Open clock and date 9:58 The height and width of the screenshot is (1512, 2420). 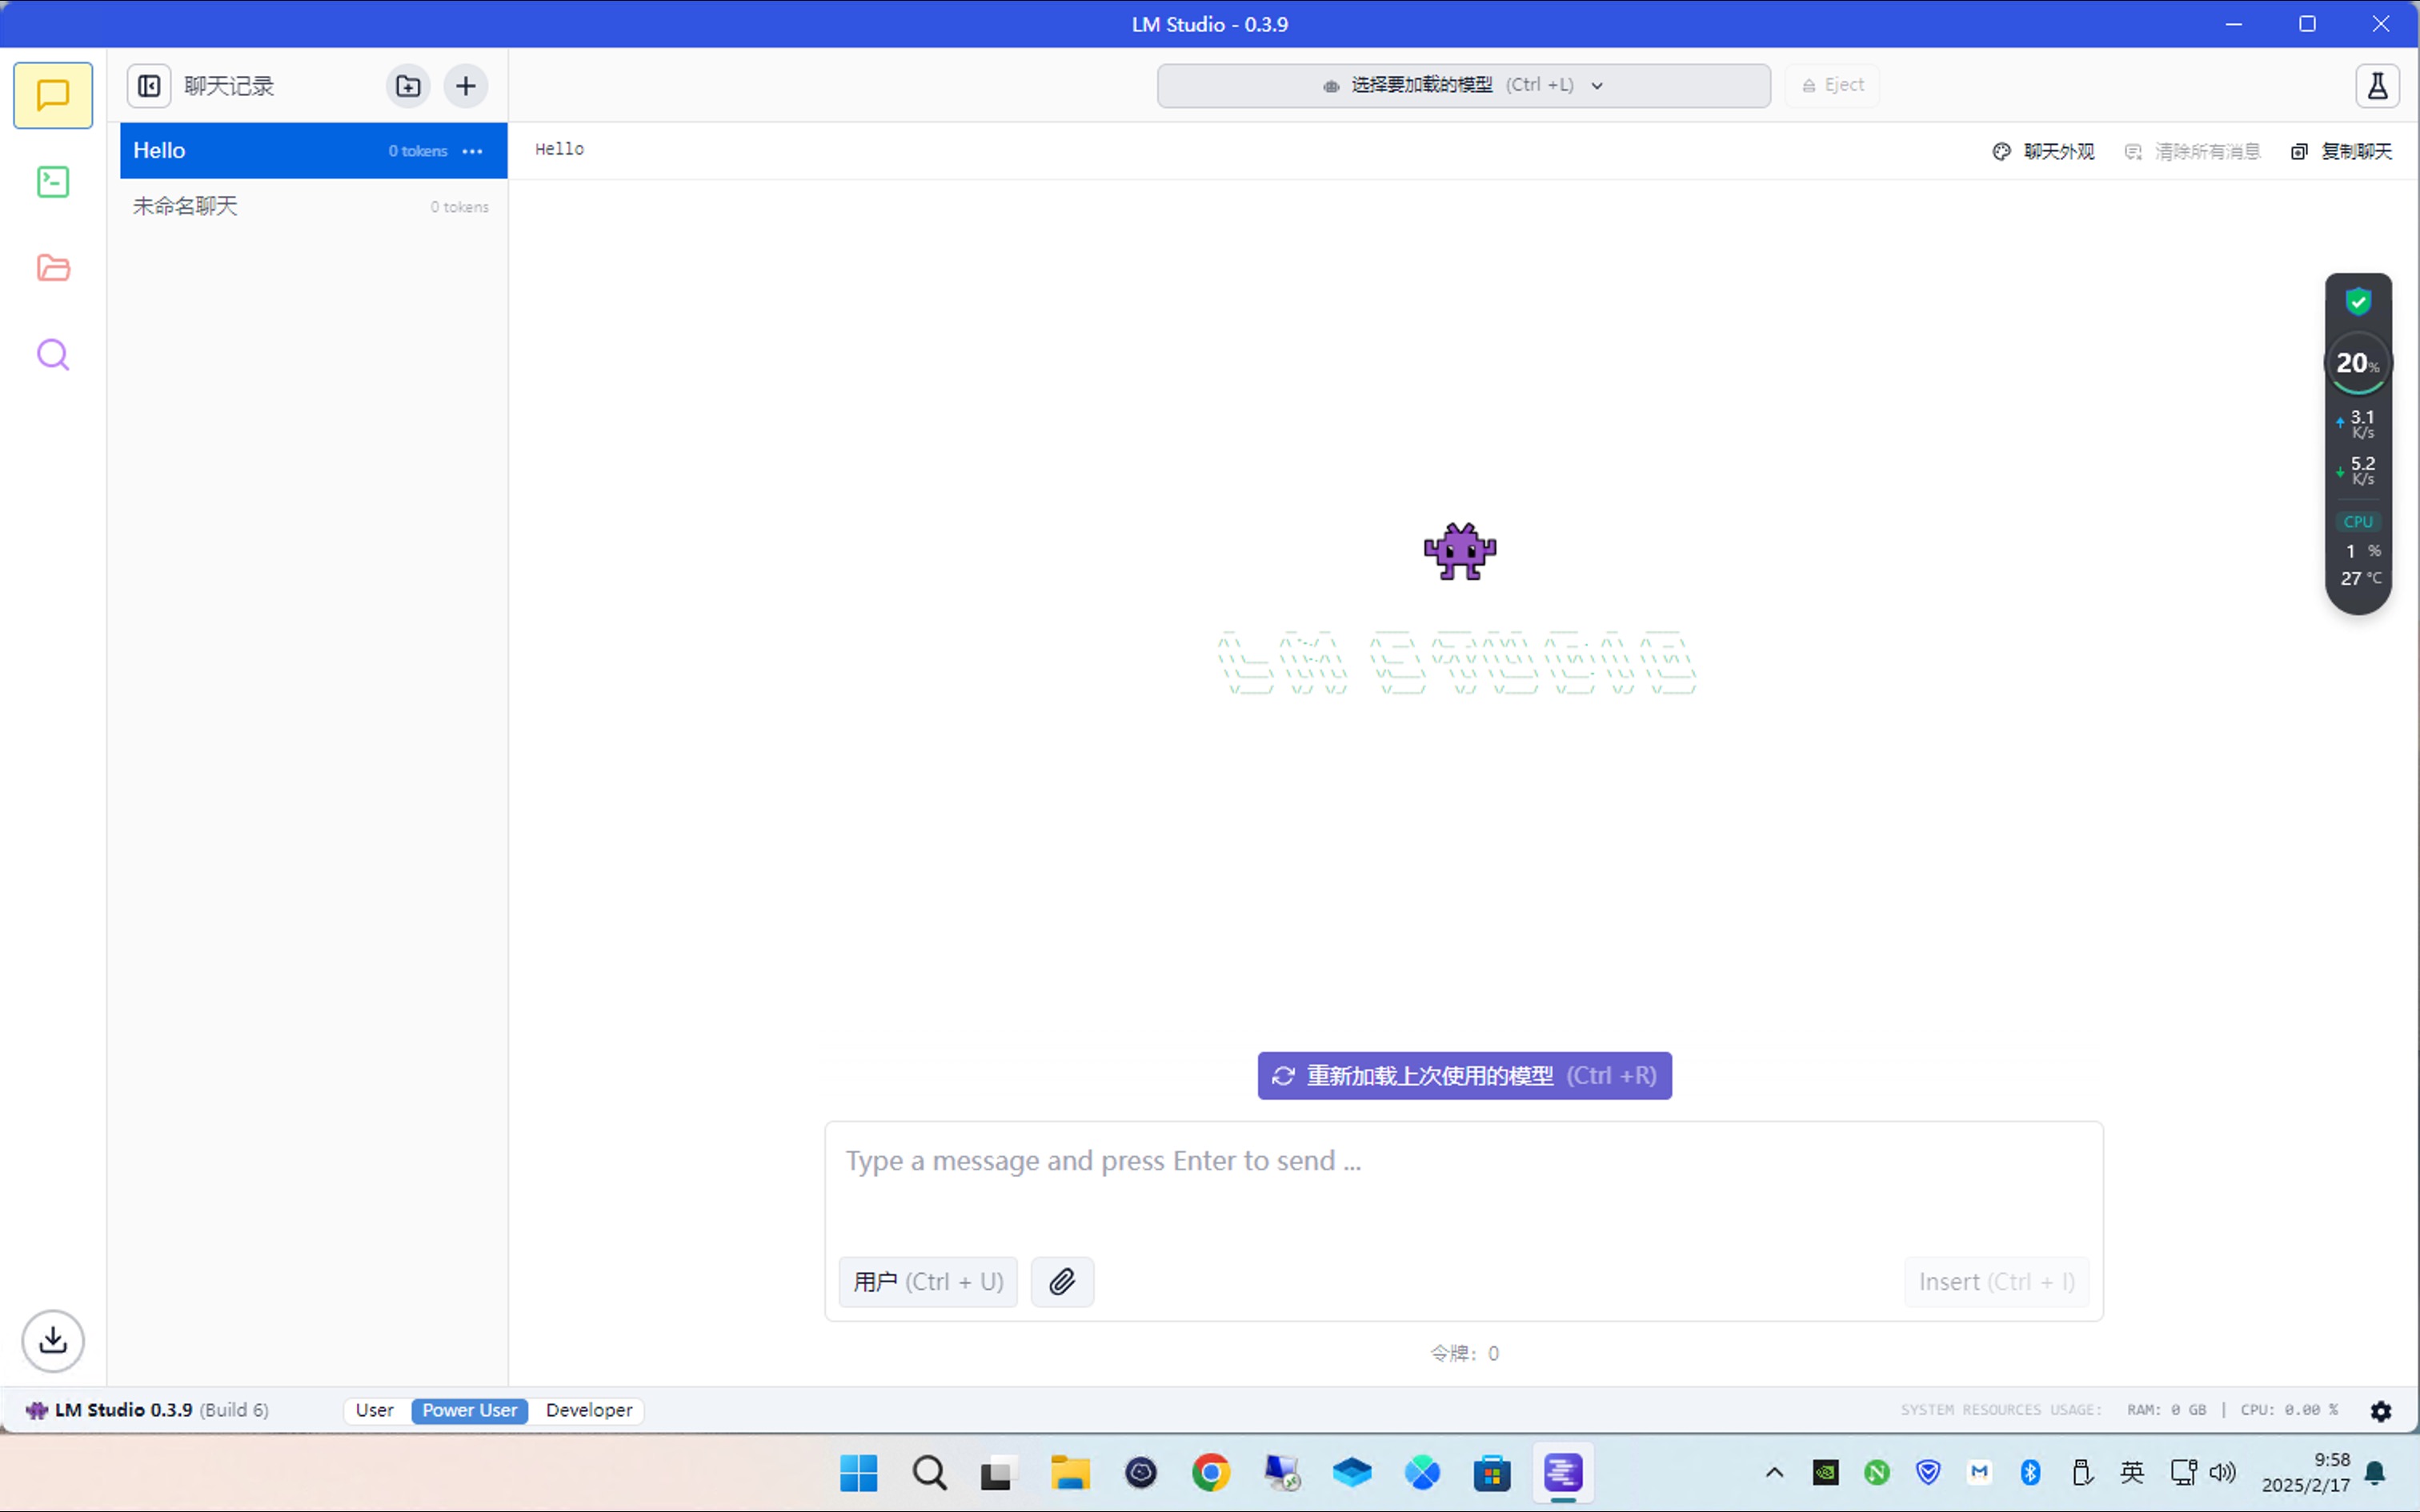coord(2305,1473)
